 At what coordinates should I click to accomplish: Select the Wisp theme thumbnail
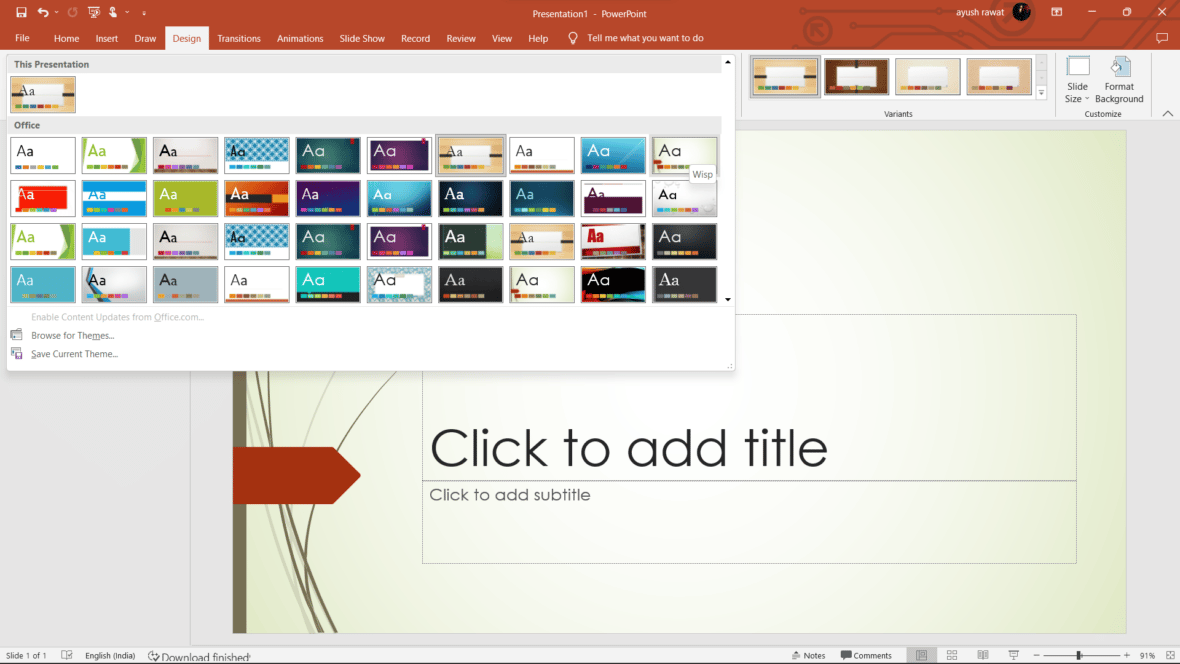684,155
